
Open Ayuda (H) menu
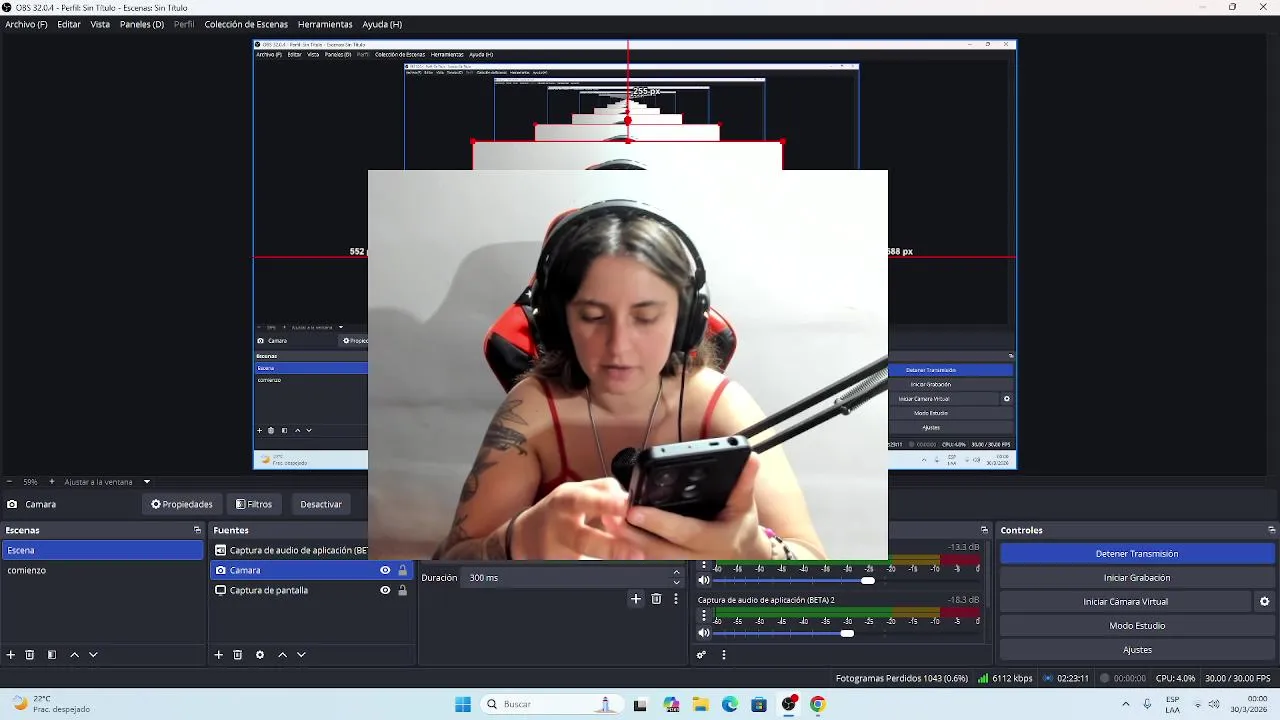pos(382,24)
